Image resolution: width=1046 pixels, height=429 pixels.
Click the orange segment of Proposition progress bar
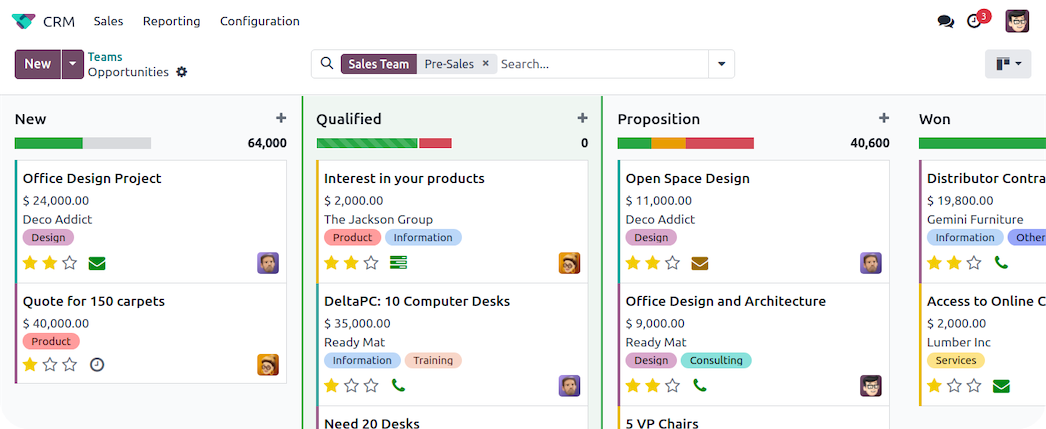[668, 143]
